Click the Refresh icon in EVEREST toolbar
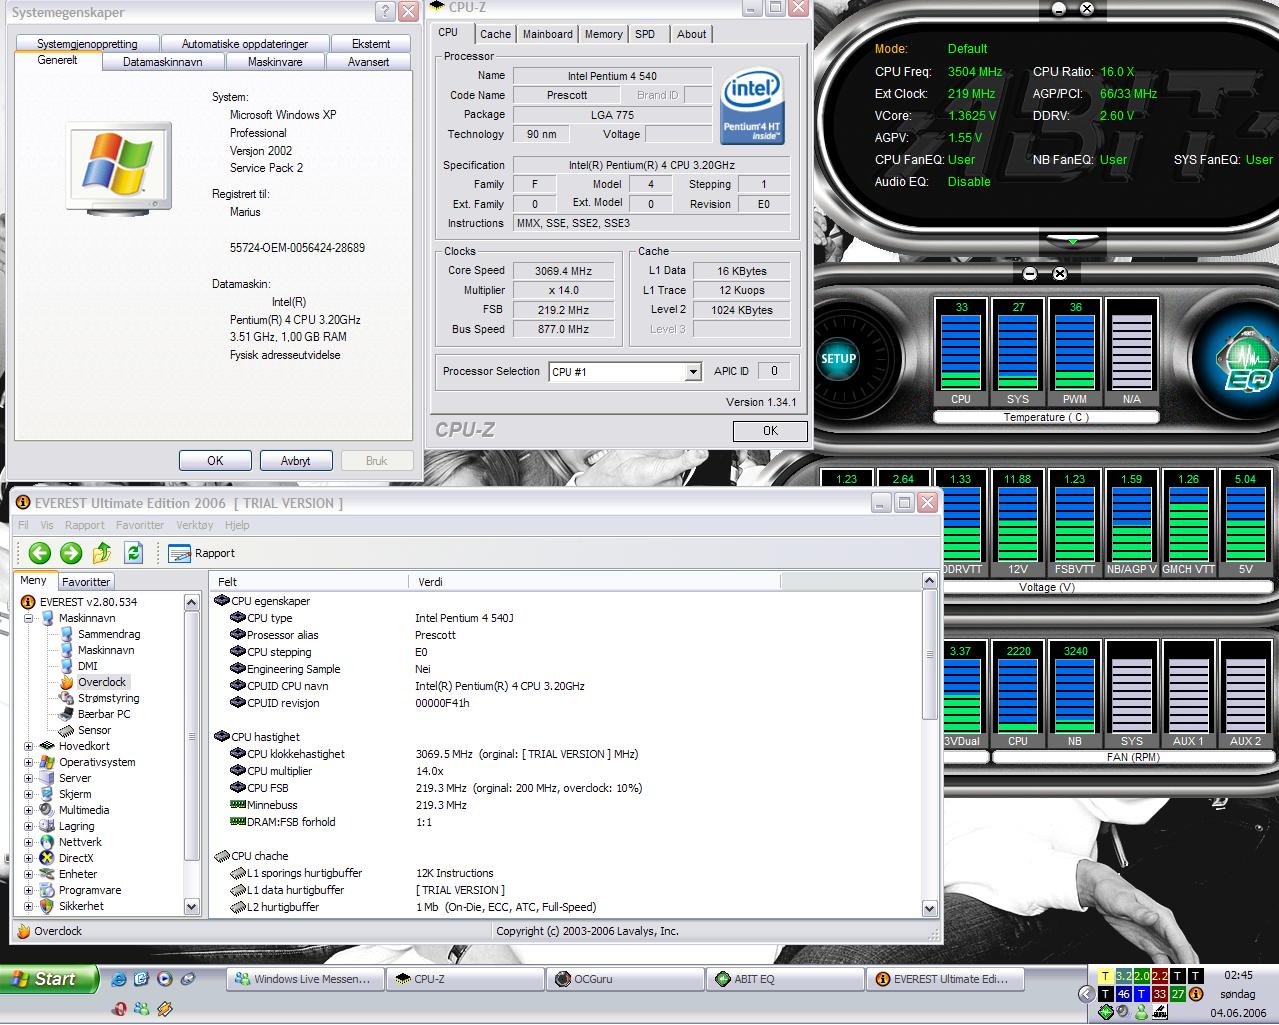Image resolution: width=1279 pixels, height=1025 pixels. [134, 553]
